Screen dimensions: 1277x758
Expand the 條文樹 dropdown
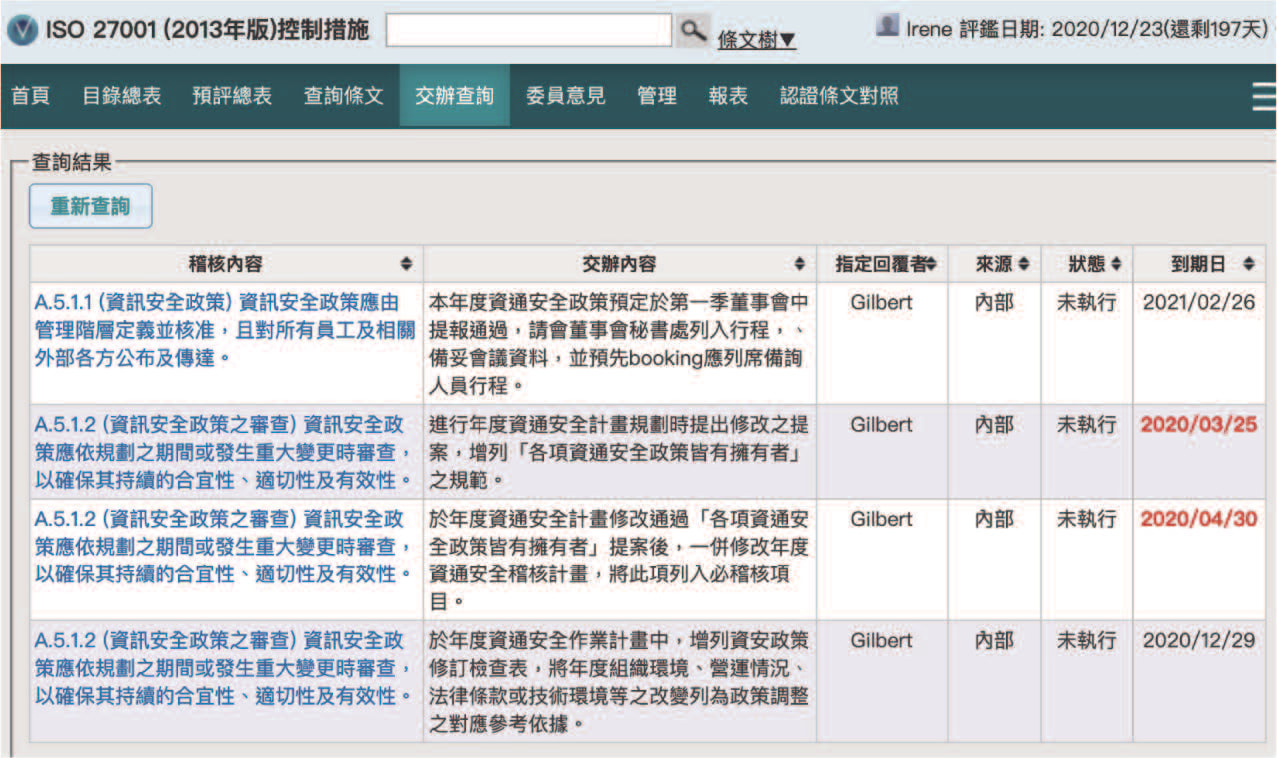click(x=757, y=40)
